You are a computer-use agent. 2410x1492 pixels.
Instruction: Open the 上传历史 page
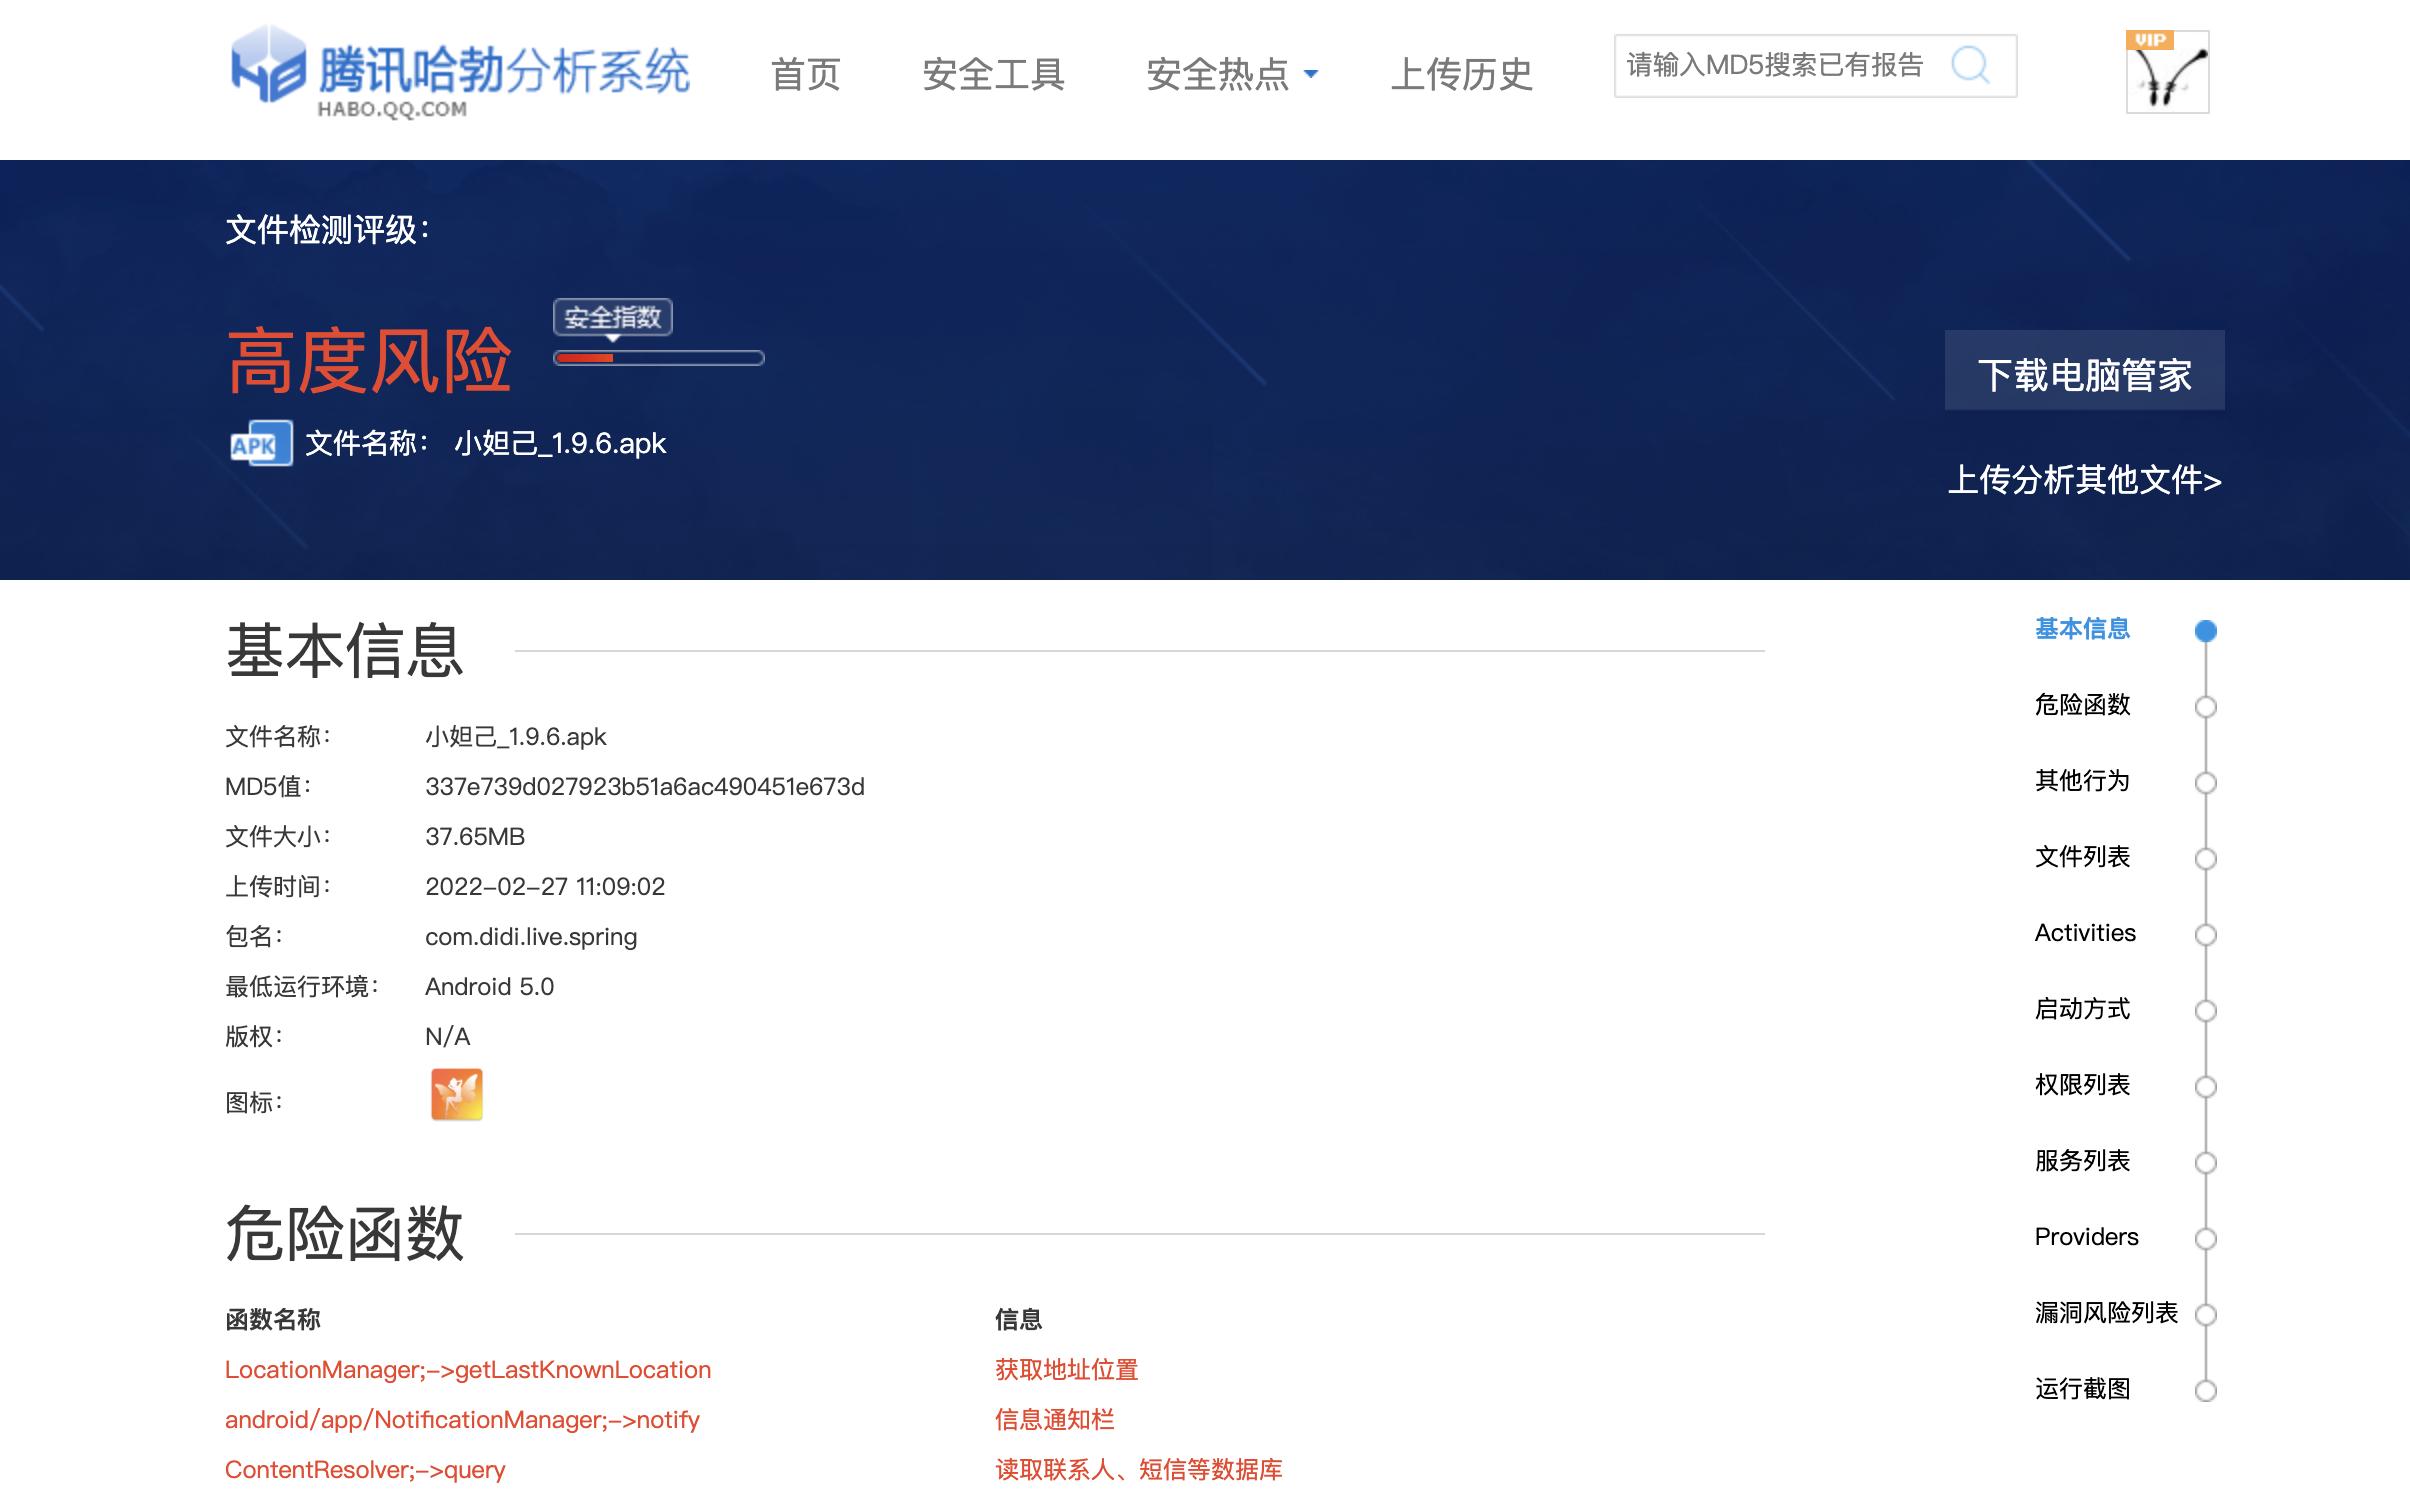pos(1463,74)
